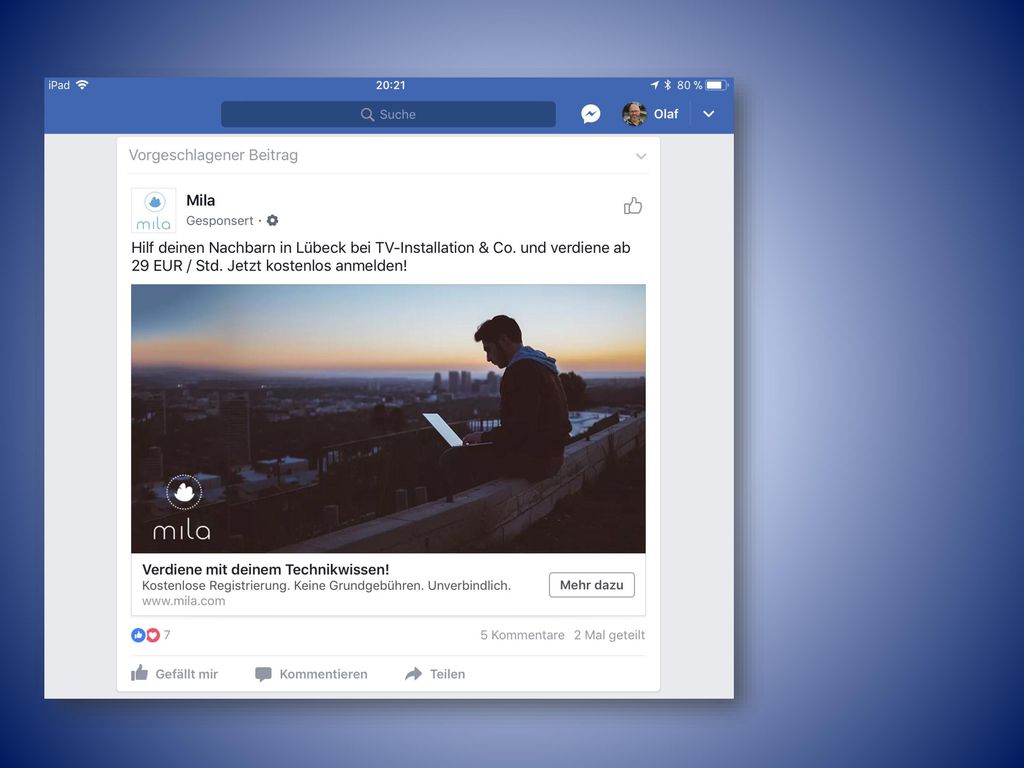
Task: Tap the Suche search field
Action: (388, 114)
